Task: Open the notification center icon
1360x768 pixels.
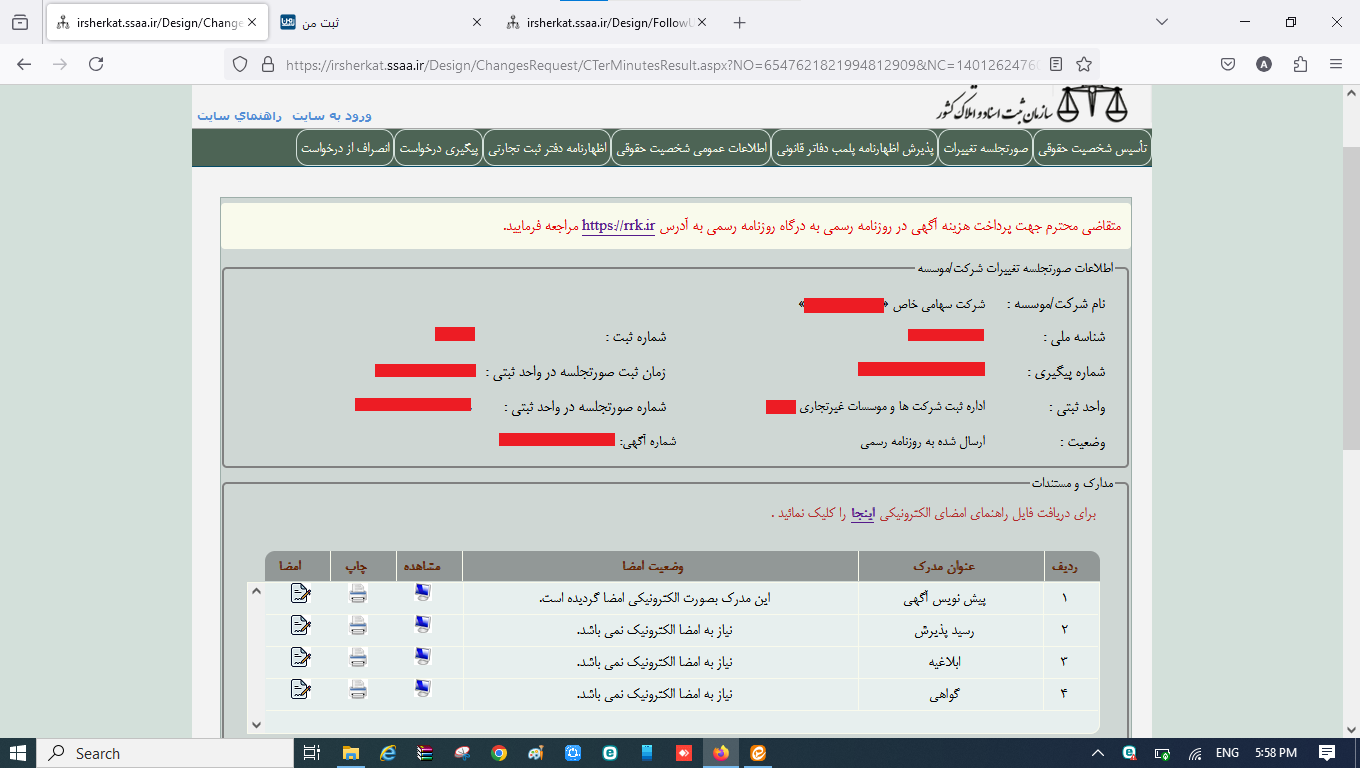Action: pyautogui.click(x=1327, y=753)
